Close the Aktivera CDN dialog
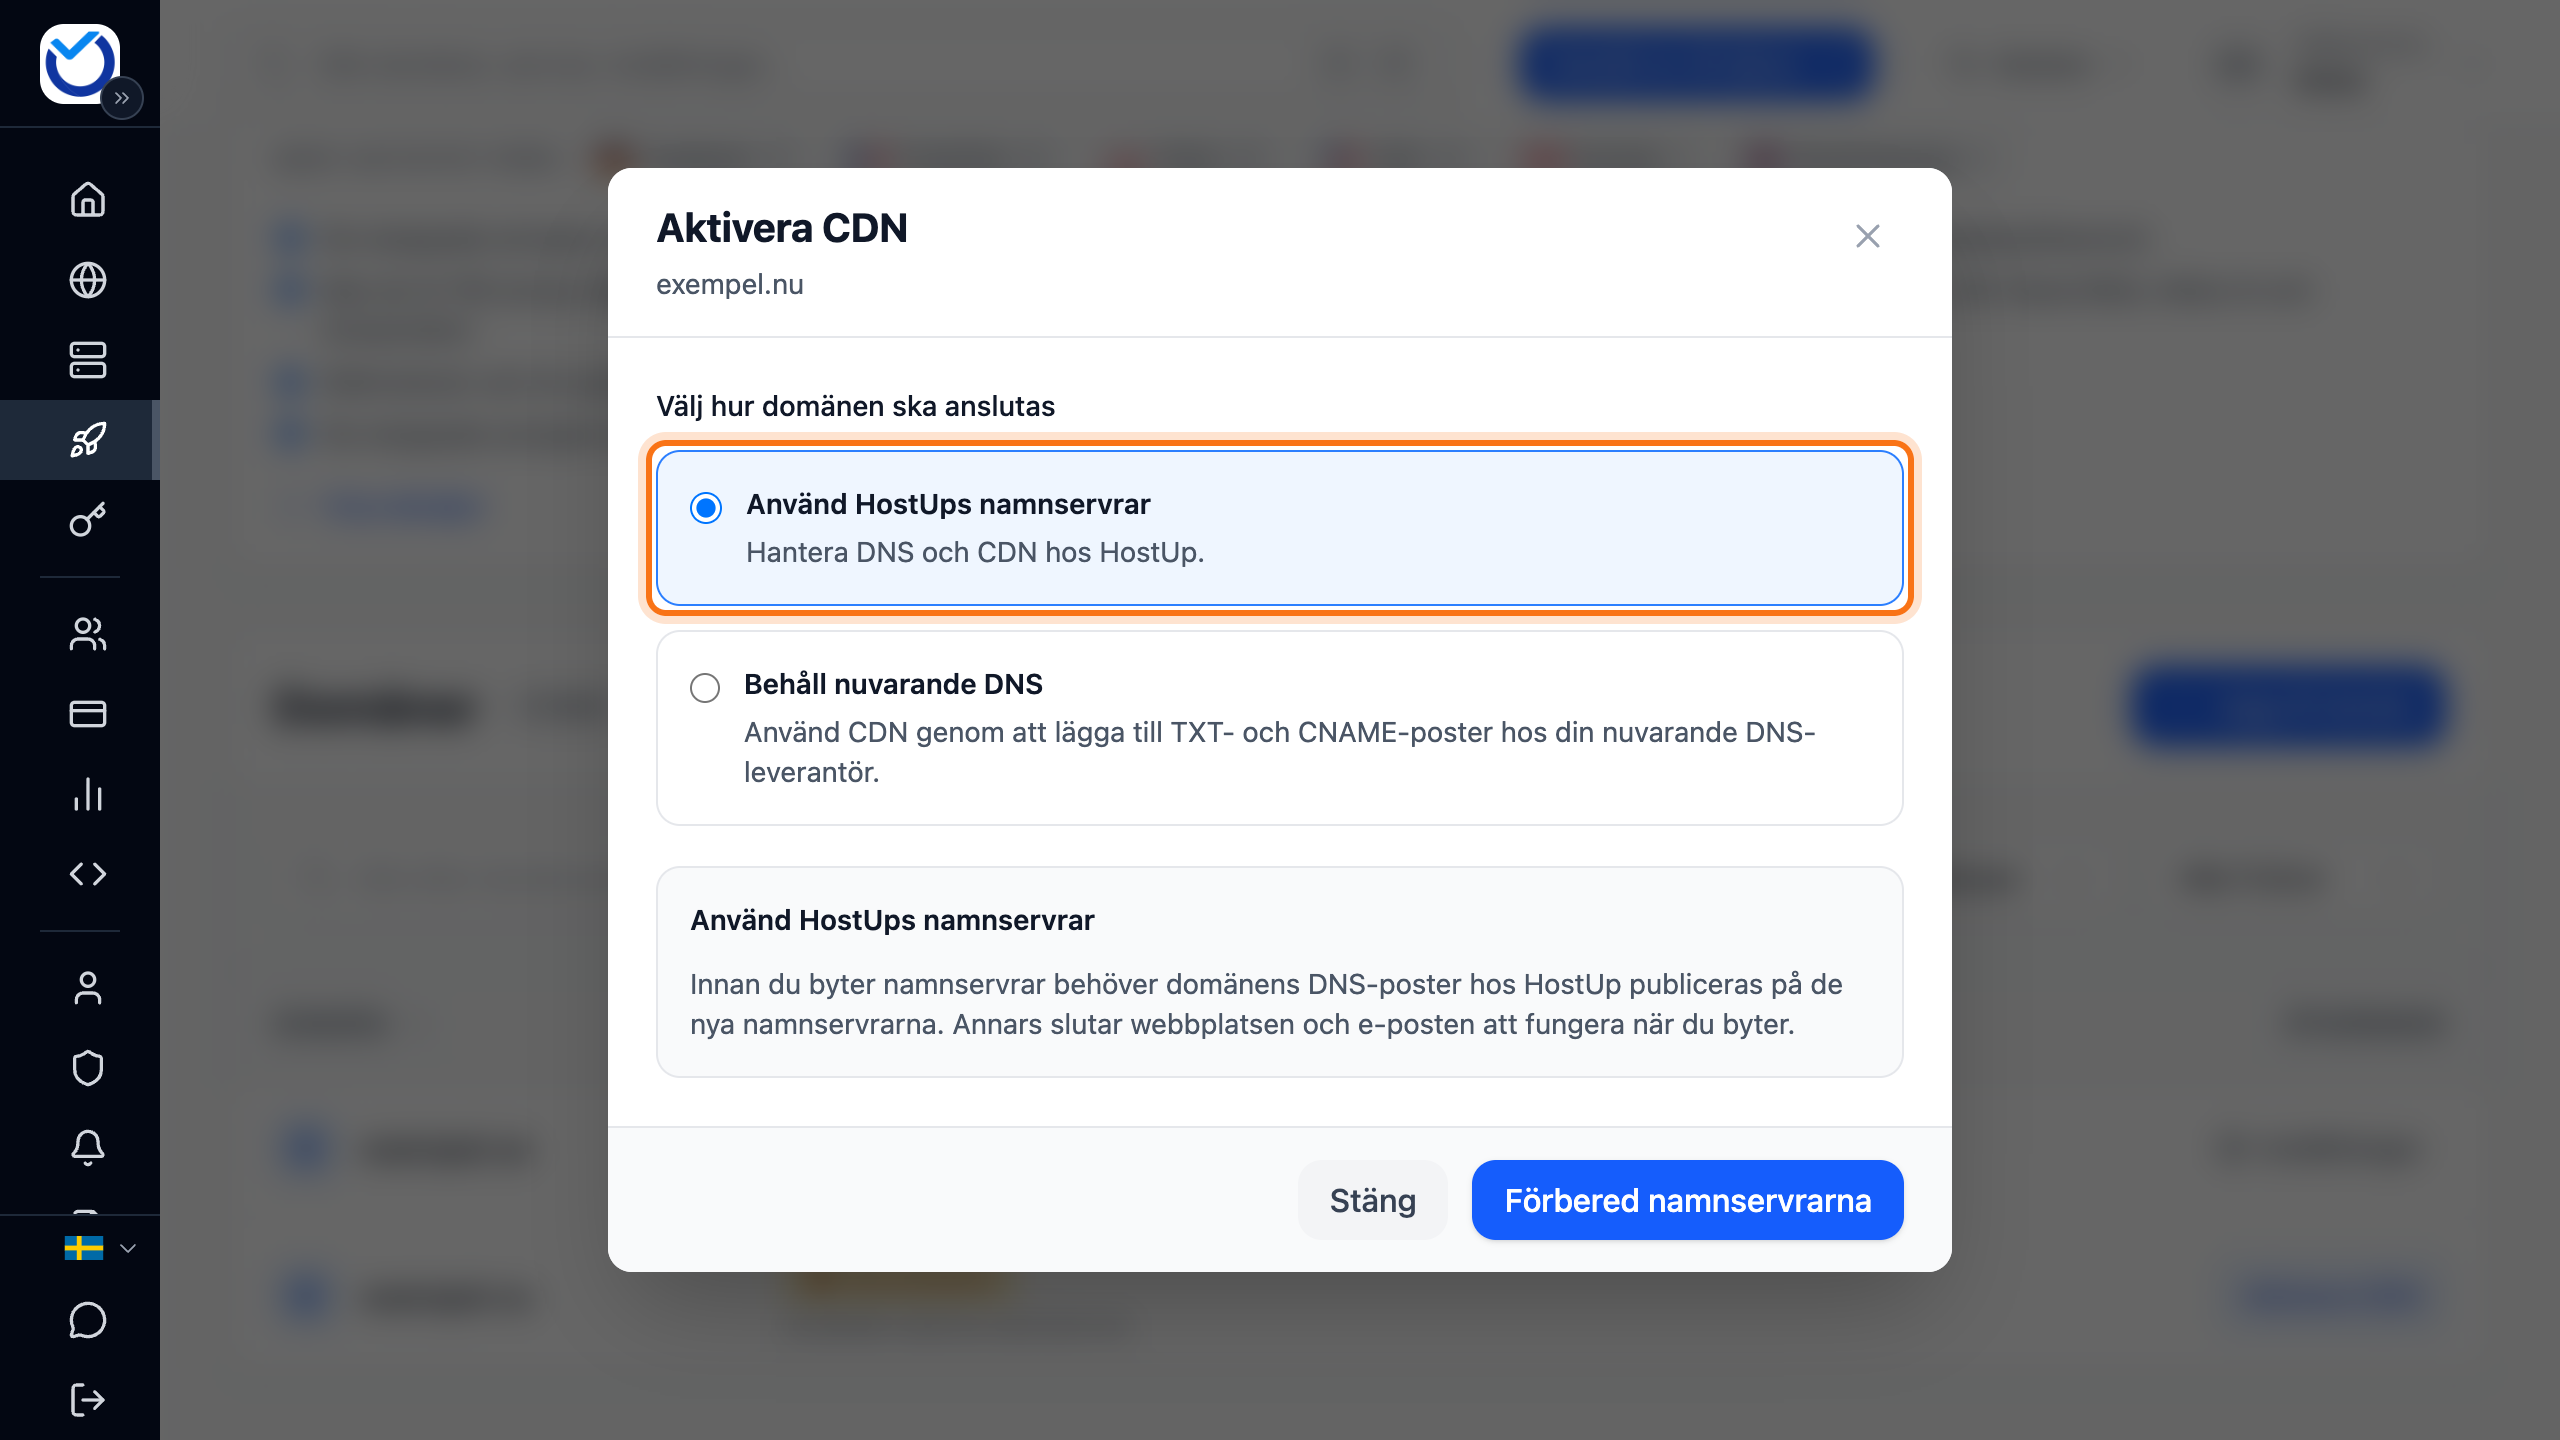 pos(1868,236)
